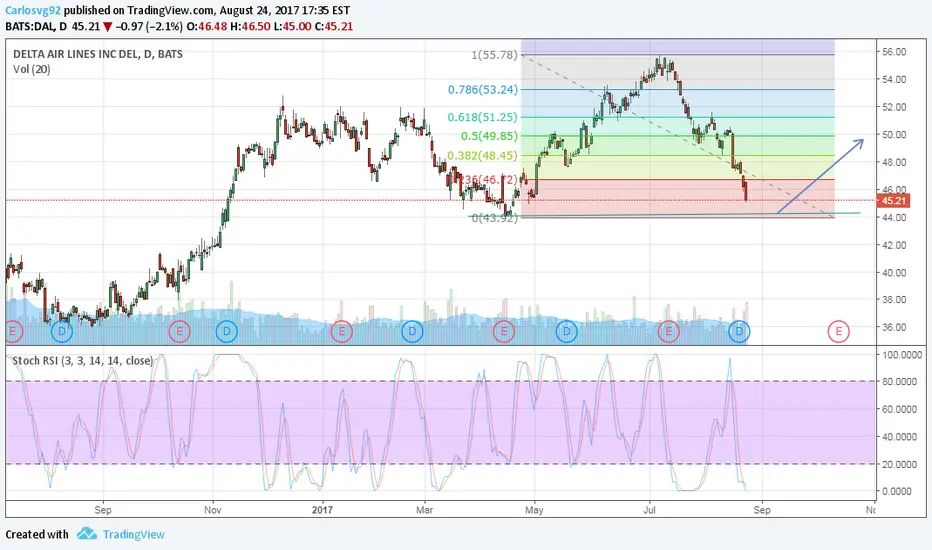
Task: Click the August 24, 2017 17:35 EST timestamp
Action: pyautogui.click(x=284, y=11)
